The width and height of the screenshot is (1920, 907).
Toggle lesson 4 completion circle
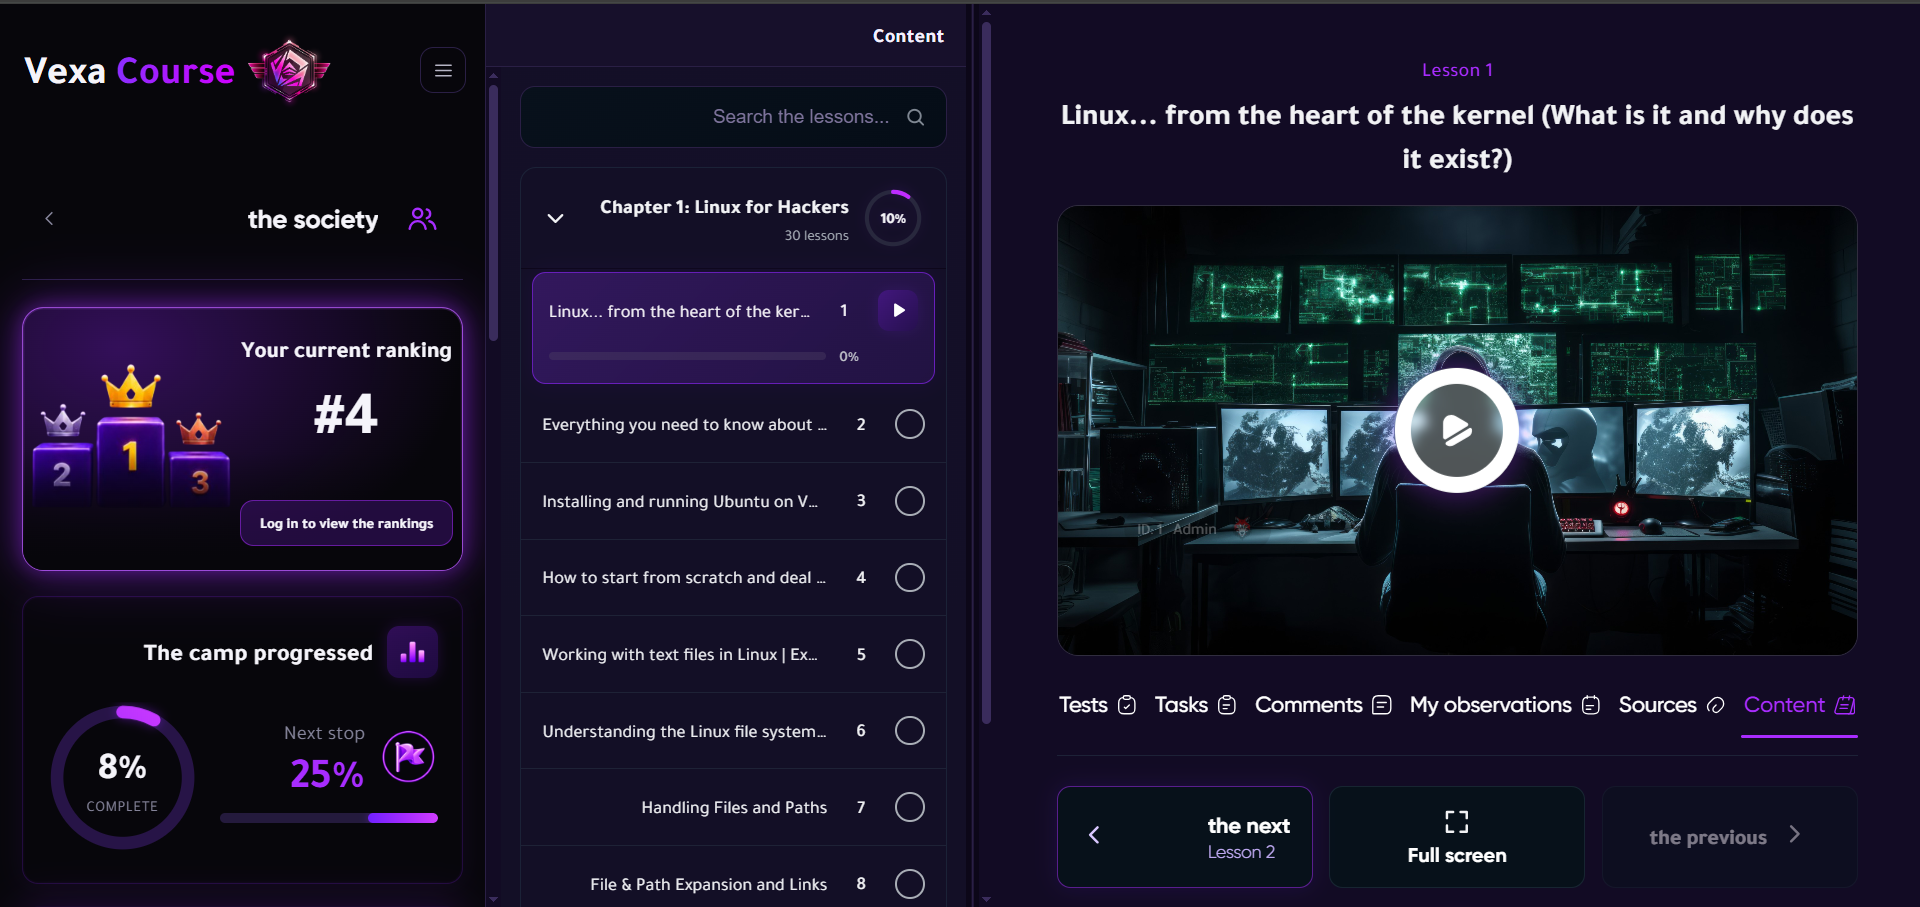[x=909, y=577]
